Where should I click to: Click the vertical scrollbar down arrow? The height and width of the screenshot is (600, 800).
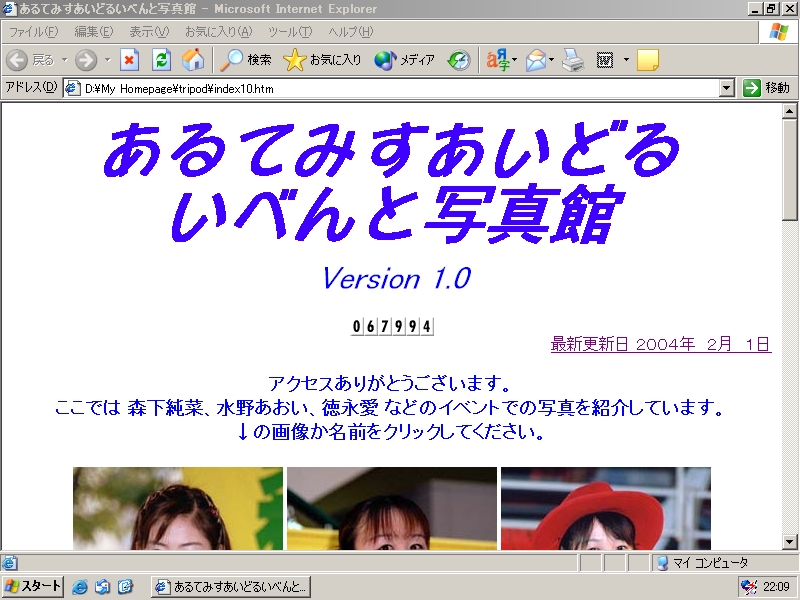pos(789,542)
